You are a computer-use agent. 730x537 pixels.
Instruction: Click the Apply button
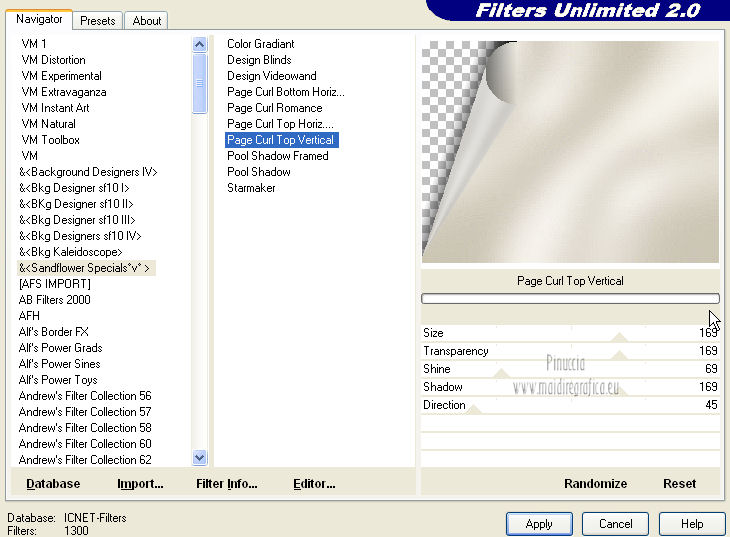(539, 524)
